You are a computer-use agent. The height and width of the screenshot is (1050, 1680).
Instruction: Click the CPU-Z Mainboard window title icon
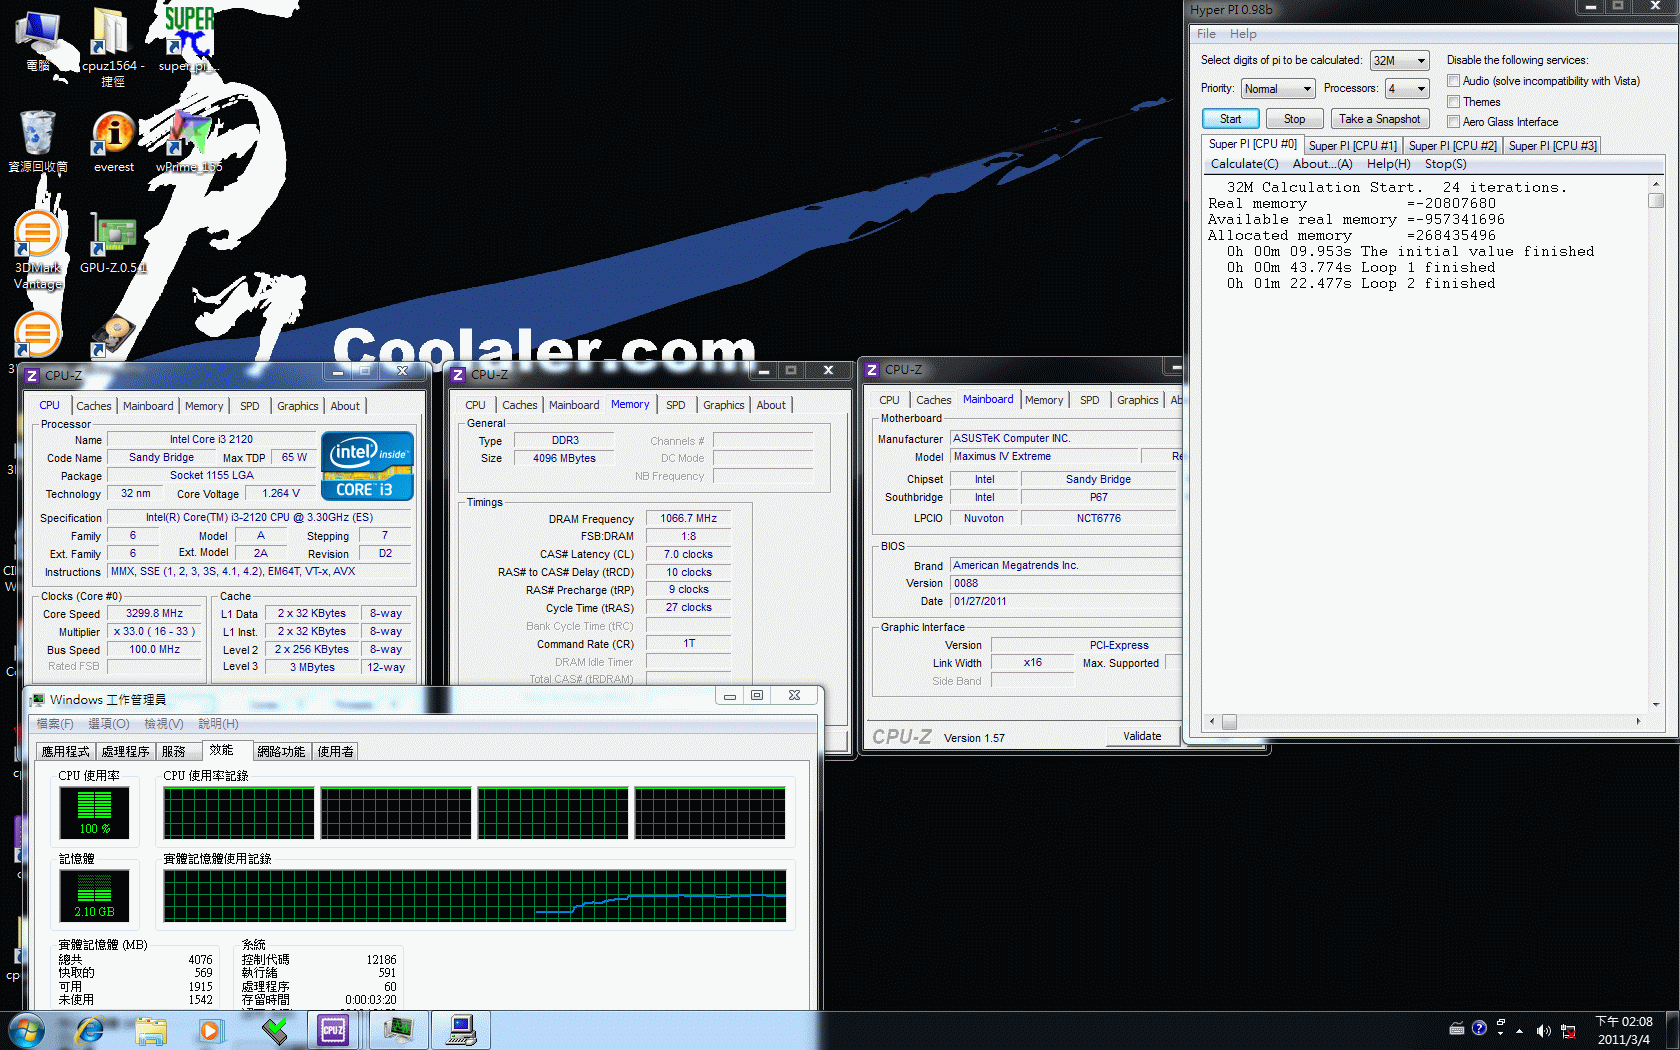(x=872, y=369)
